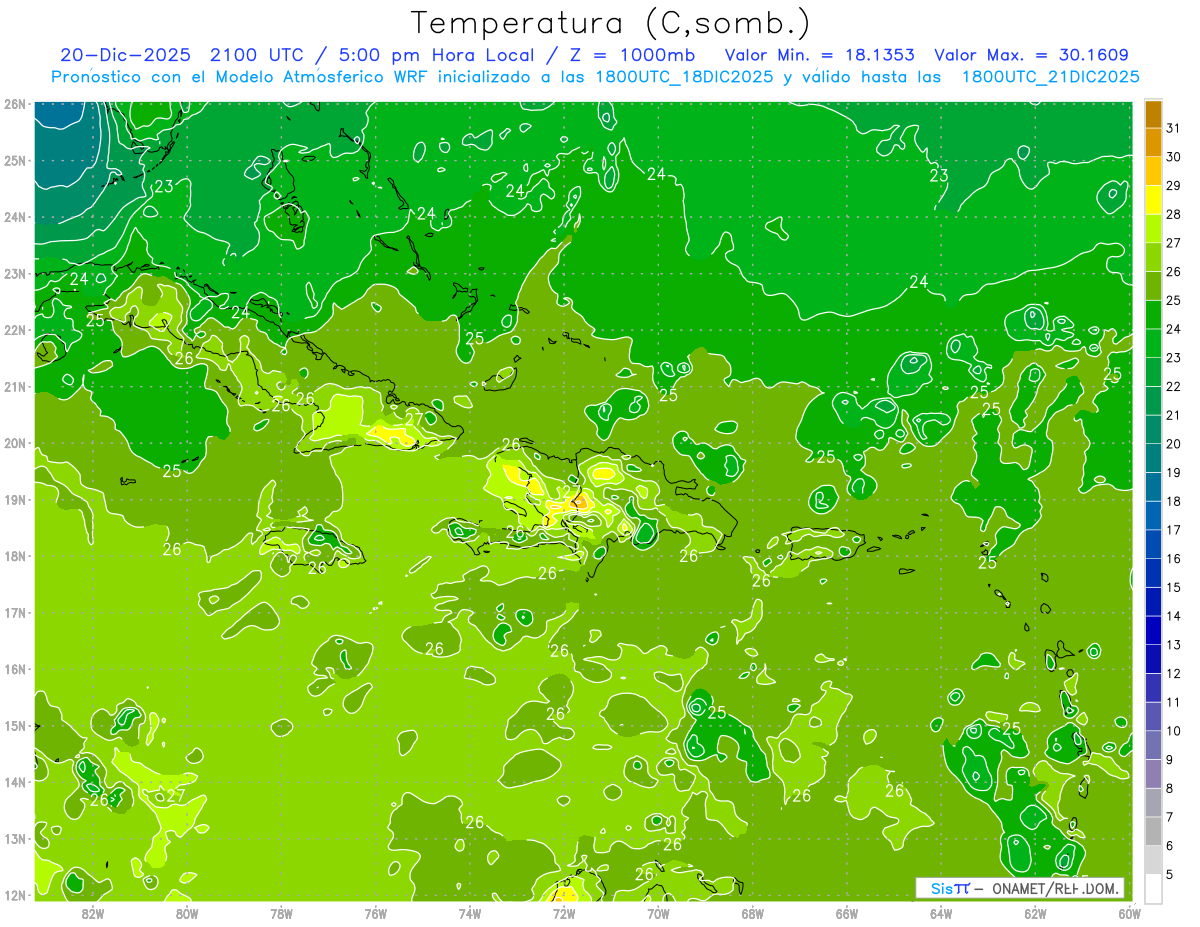Click the 78W longitude axis label
1200x927 pixels.
pyautogui.click(x=281, y=912)
